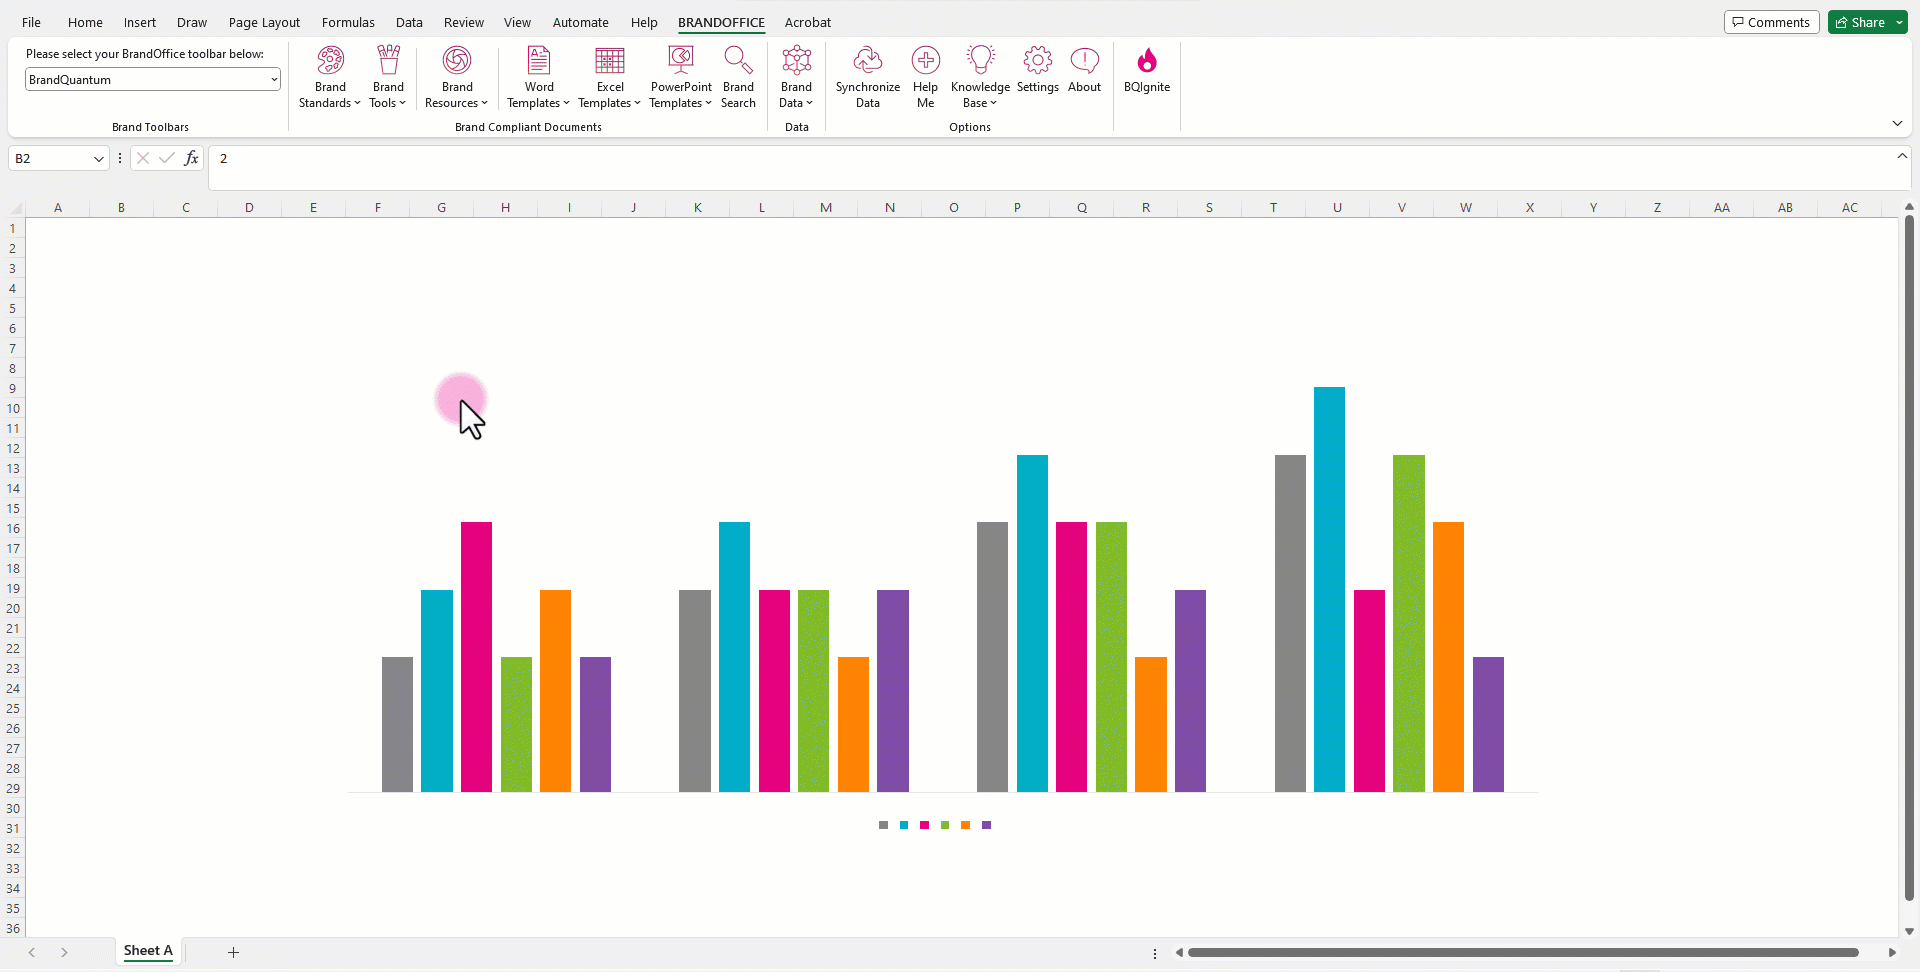Viewport: 1920px width, 972px height.
Task: Open the Comments panel
Action: [1771, 21]
